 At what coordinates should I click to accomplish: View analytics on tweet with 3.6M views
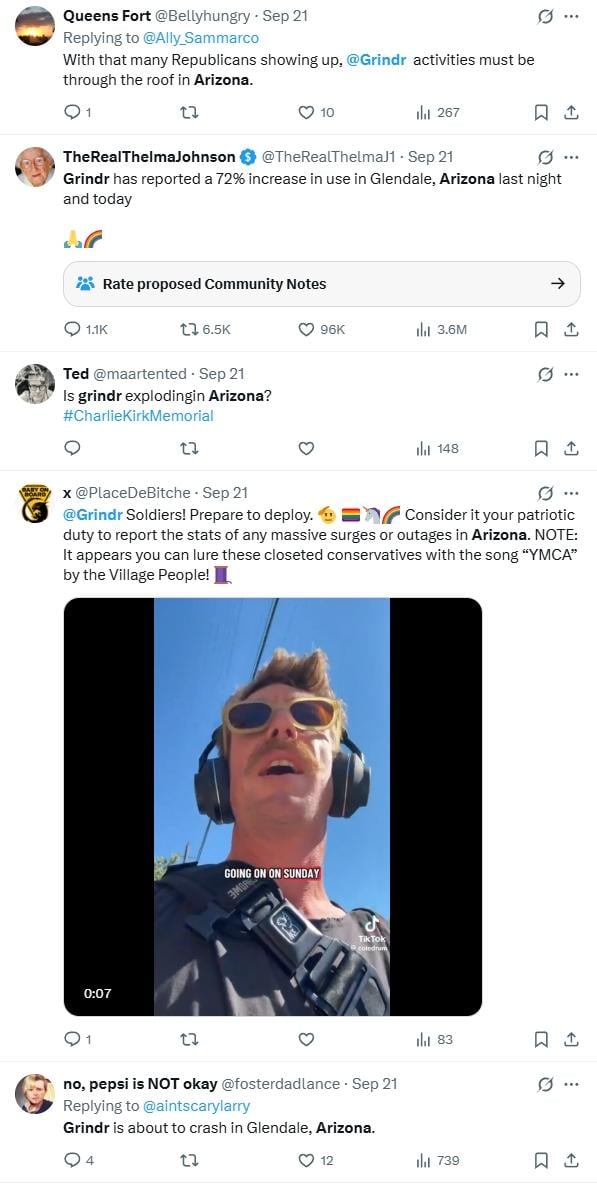441,329
